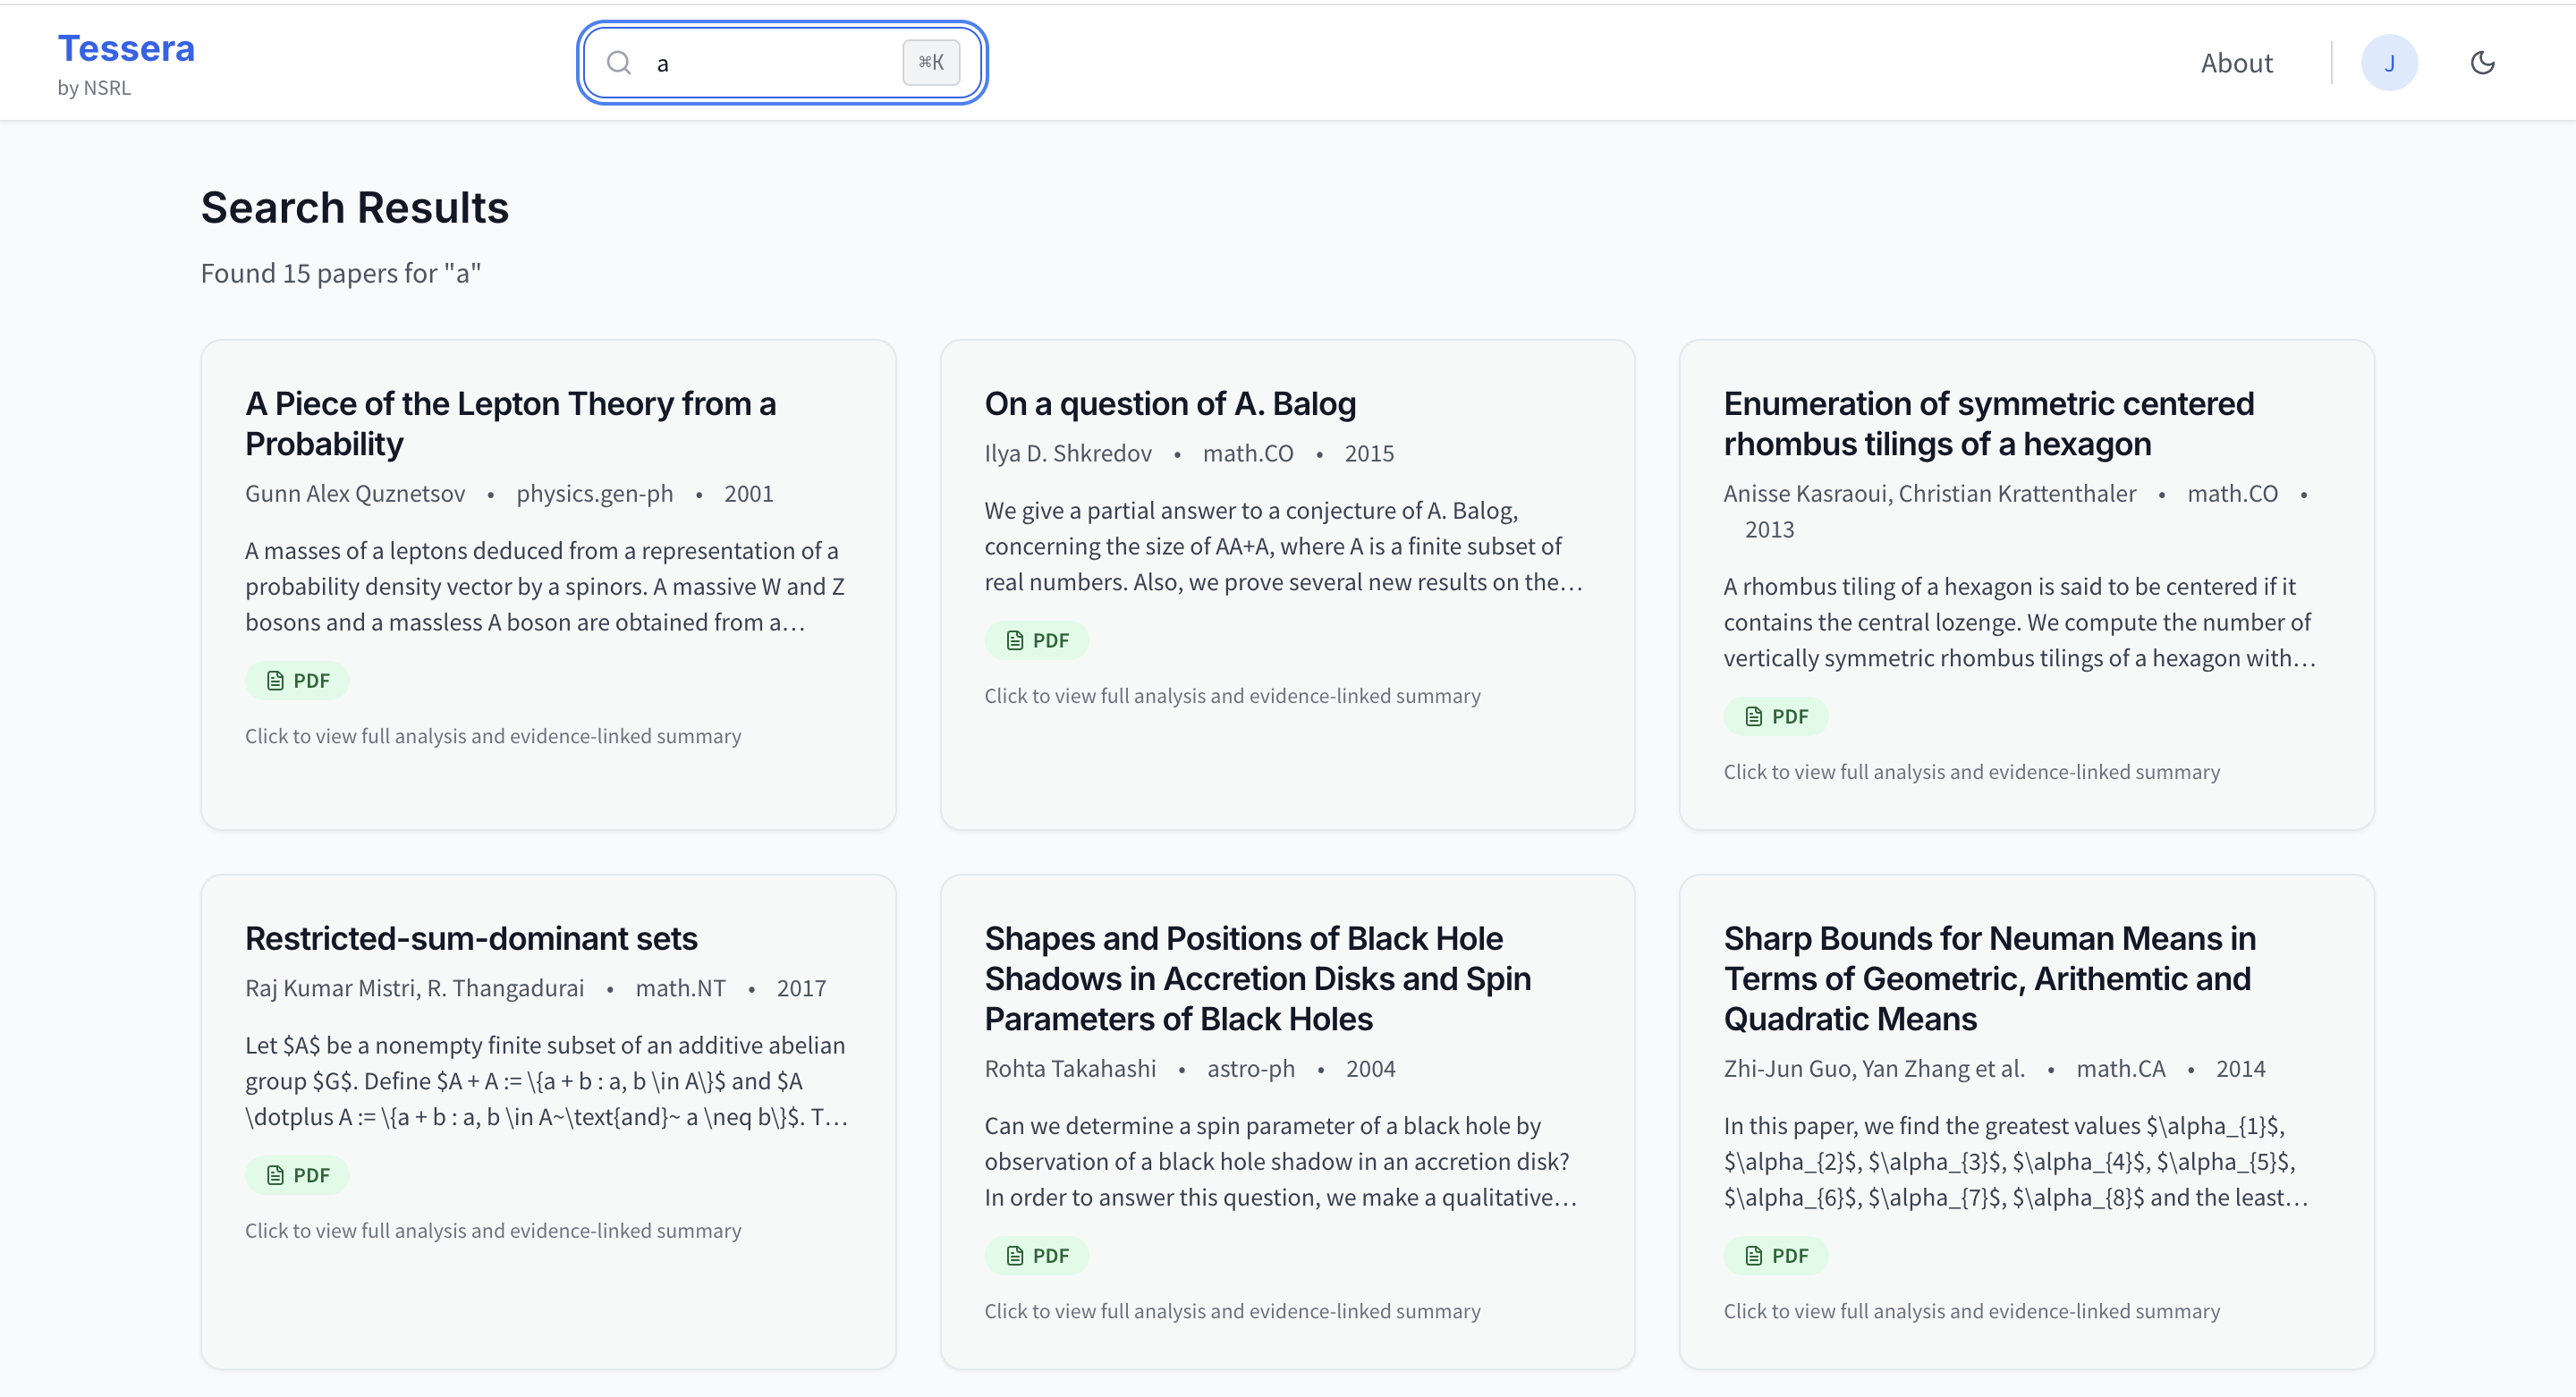This screenshot has width=2576, height=1397.
Task: Click the Search Results heading
Action: pyautogui.click(x=355, y=208)
